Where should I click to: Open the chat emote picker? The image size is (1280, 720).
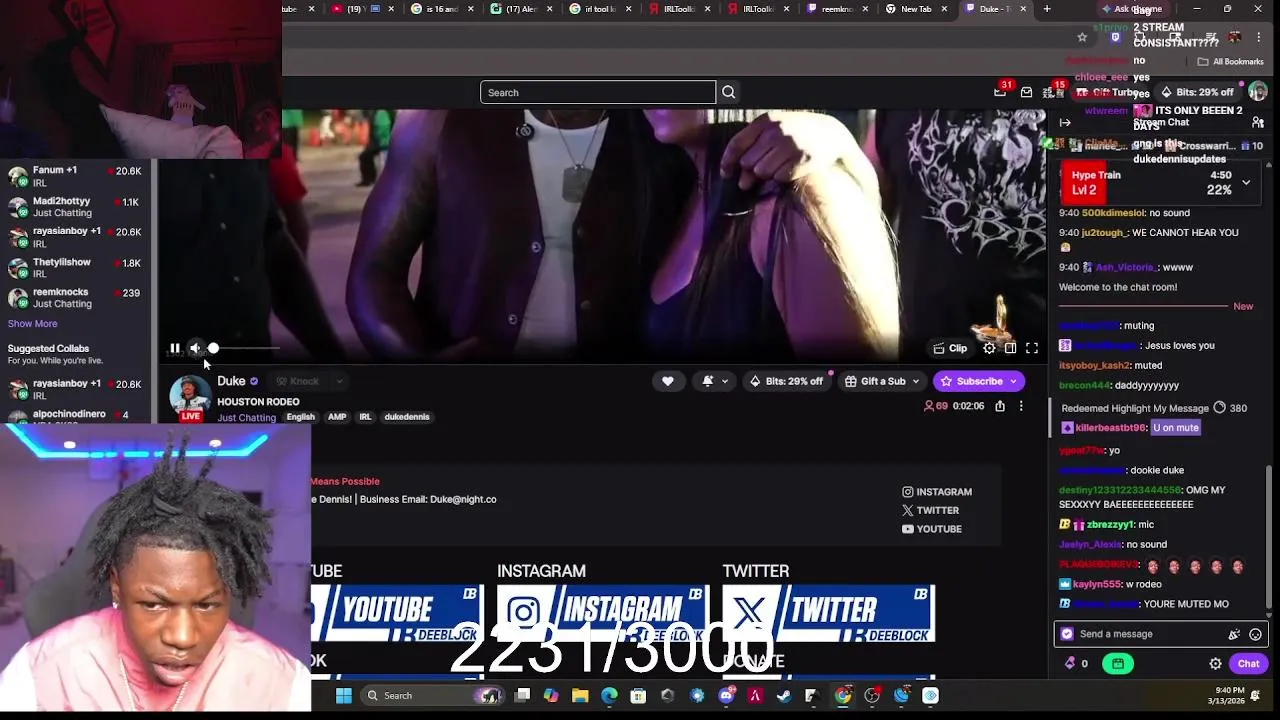[x=1256, y=634]
